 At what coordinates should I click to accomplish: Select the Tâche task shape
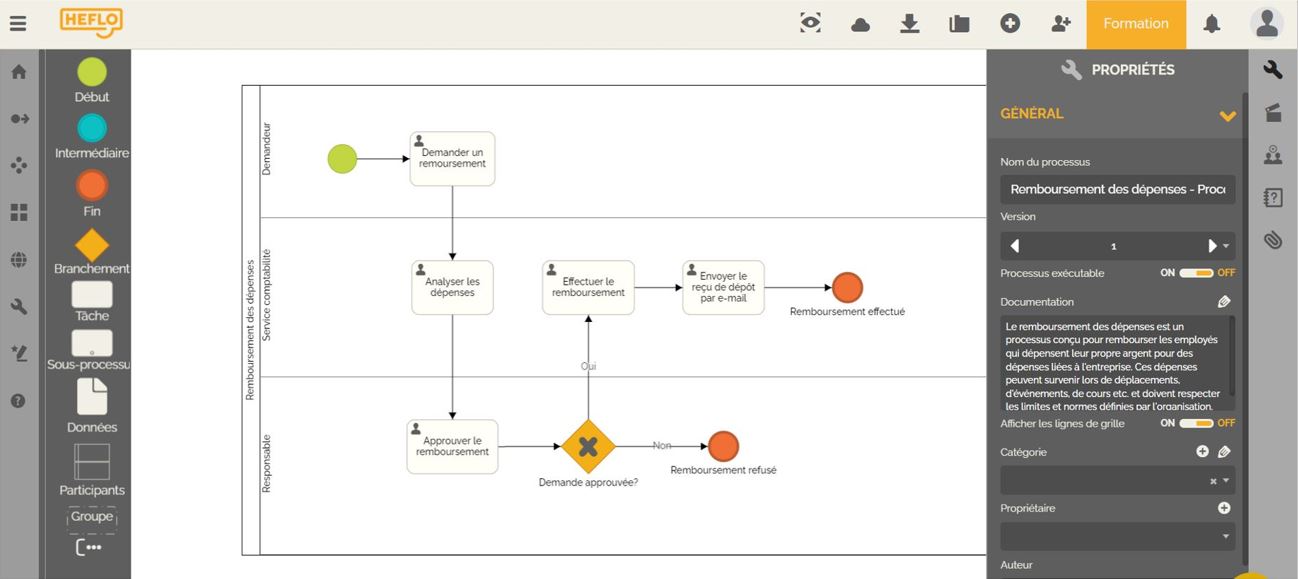[x=92, y=294]
